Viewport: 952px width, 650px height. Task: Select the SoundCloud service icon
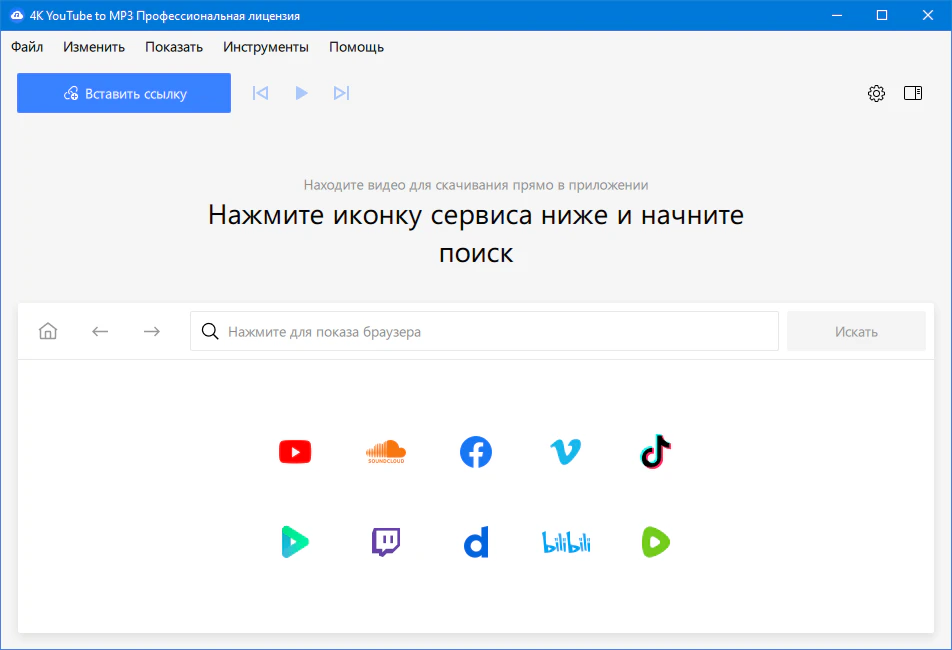pos(385,451)
